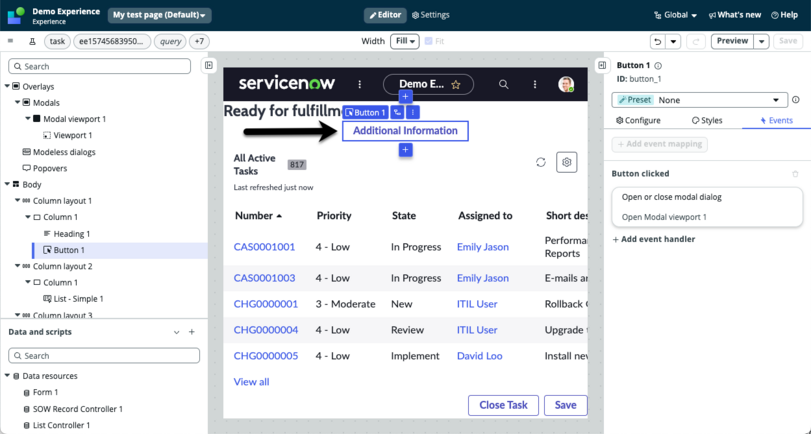Viewport: 811px width, 434px height.
Task: Click the +7 parameters pill
Action: click(200, 41)
